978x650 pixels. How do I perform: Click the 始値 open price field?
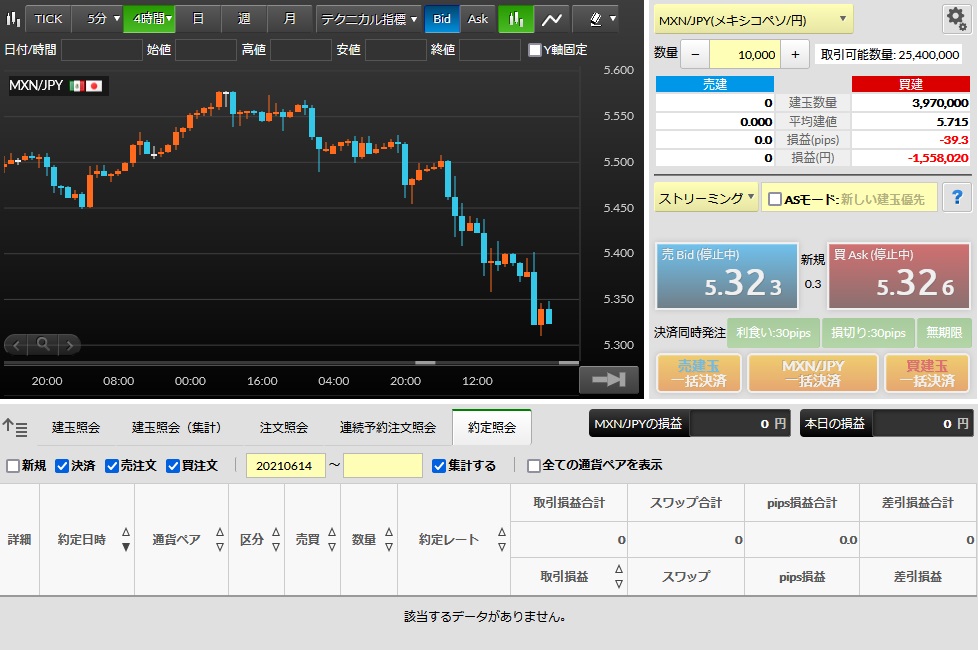tap(206, 50)
